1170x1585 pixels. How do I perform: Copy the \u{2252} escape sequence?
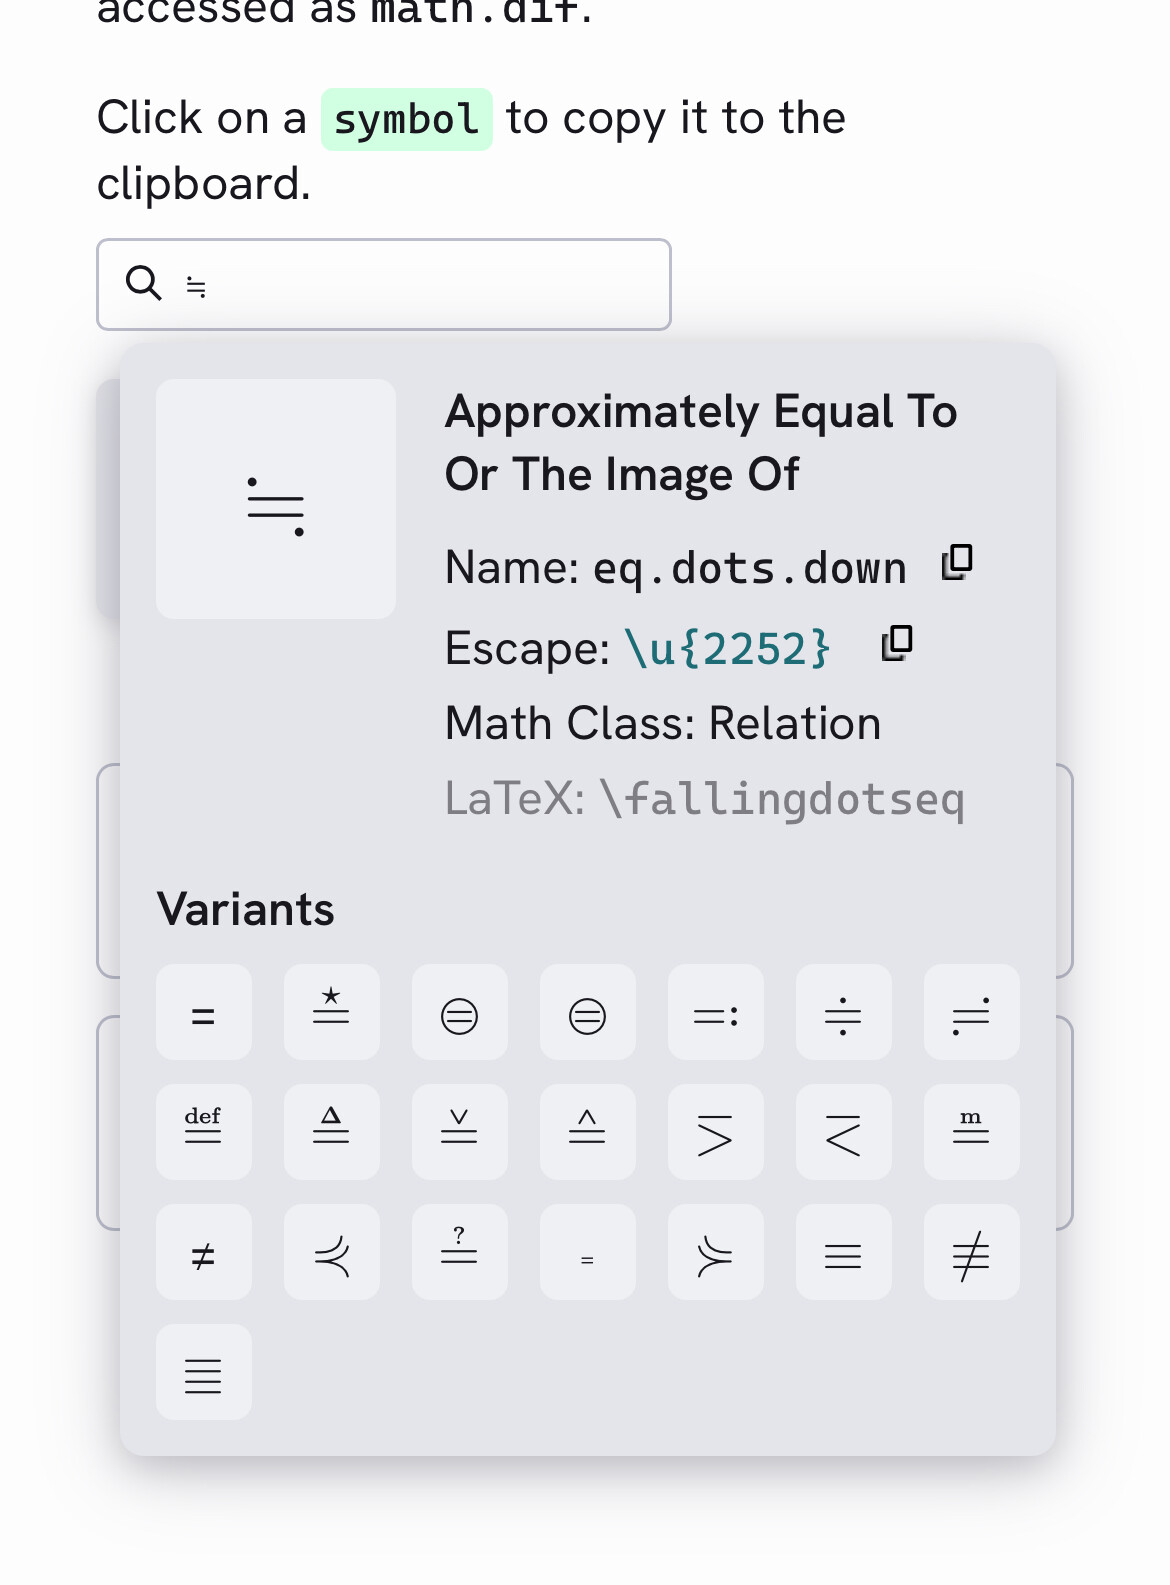point(897,643)
